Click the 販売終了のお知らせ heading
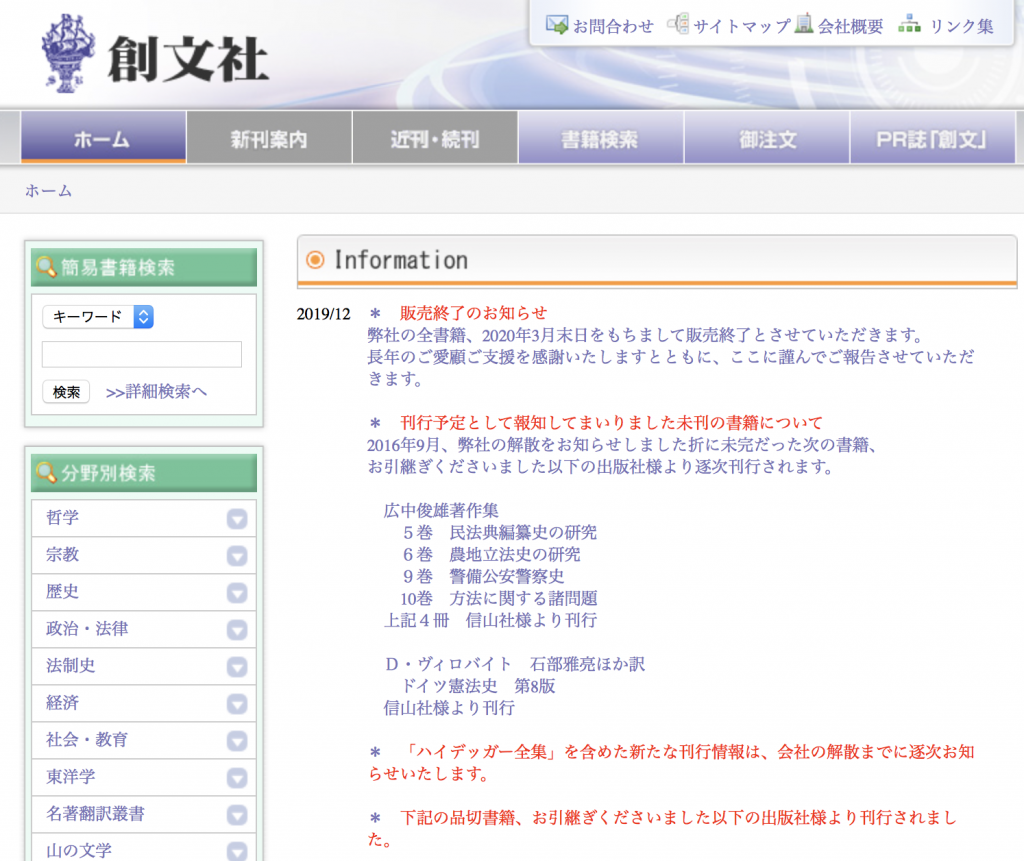 tap(473, 313)
